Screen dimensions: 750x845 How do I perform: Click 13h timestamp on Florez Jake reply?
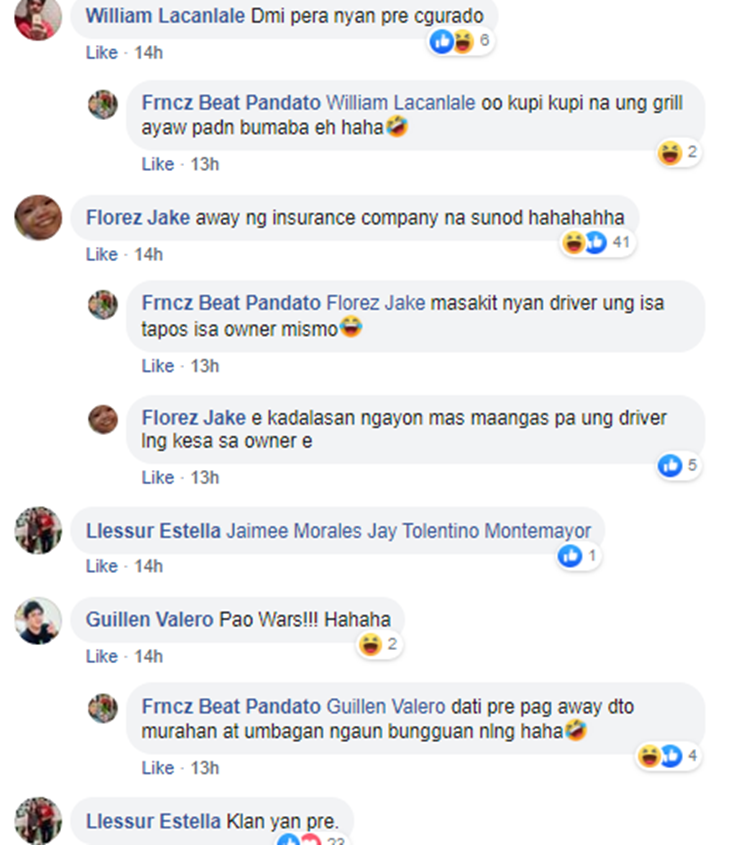pos(205,478)
